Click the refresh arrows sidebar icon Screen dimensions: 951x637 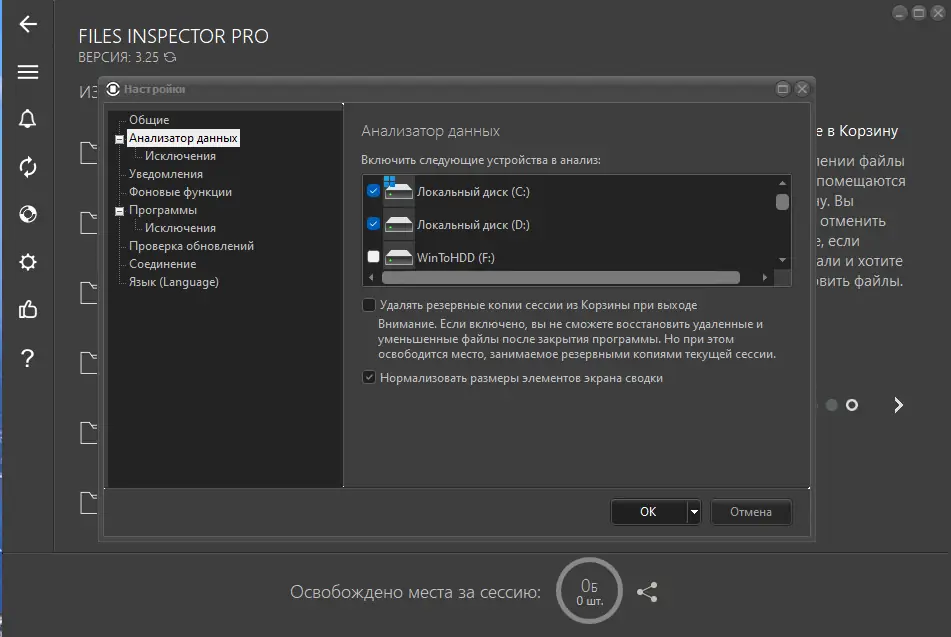point(28,167)
